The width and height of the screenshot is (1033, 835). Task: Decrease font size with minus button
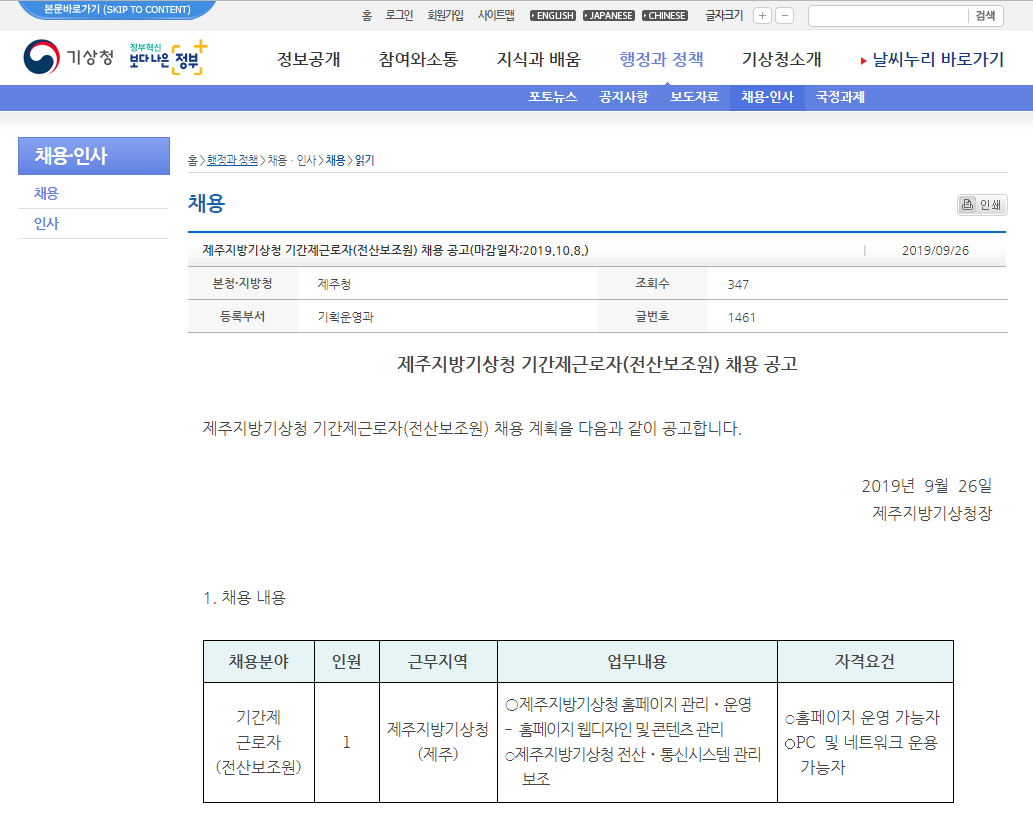(785, 16)
